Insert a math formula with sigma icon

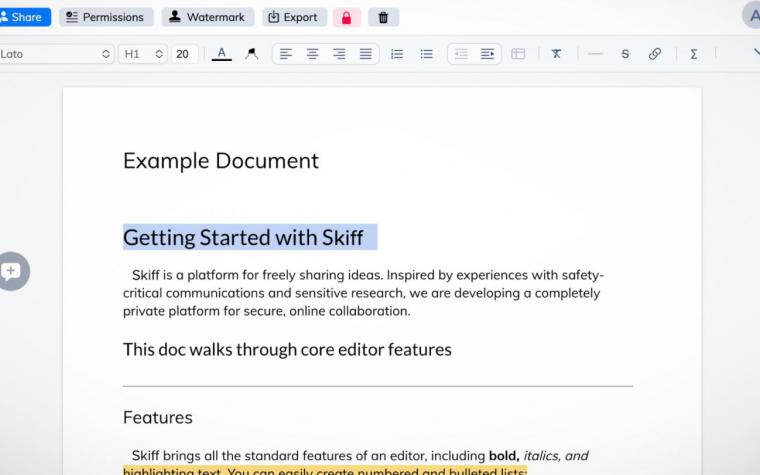(x=694, y=54)
